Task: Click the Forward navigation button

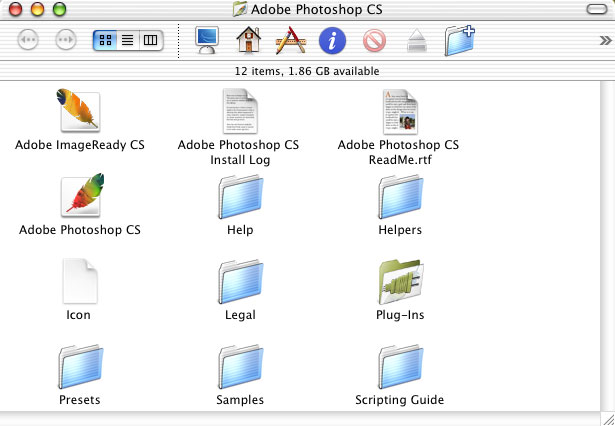Action: pyautogui.click(x=66, y=41)
